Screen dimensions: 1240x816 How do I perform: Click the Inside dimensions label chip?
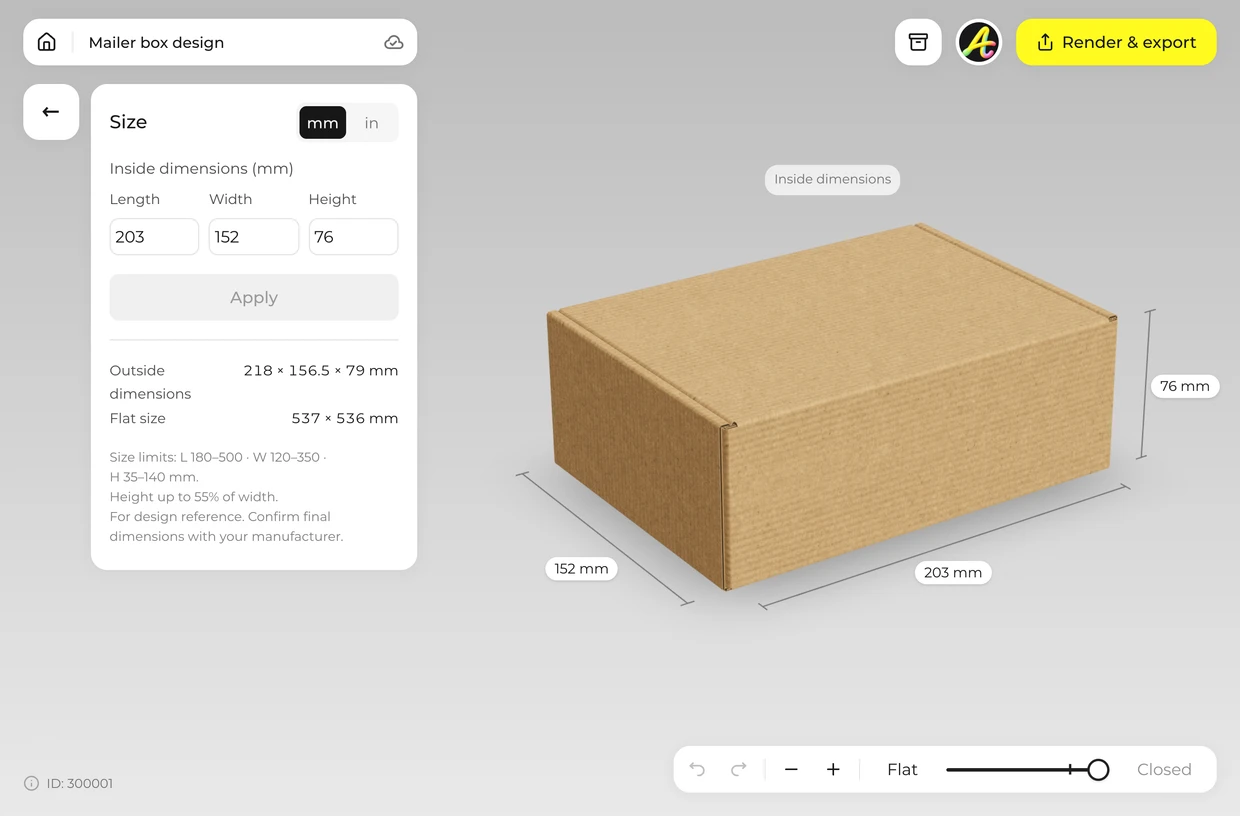pyautogui.click(x=832, y=179)
